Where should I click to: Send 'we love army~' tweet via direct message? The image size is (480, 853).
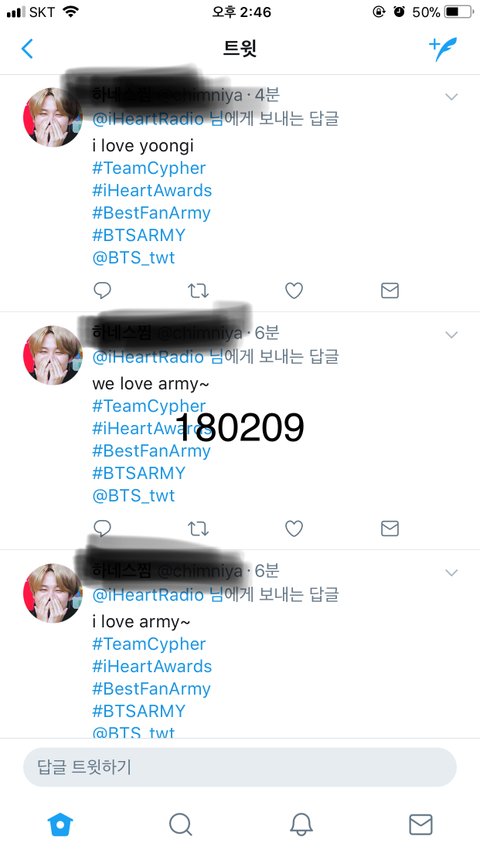tap(390, 528)
